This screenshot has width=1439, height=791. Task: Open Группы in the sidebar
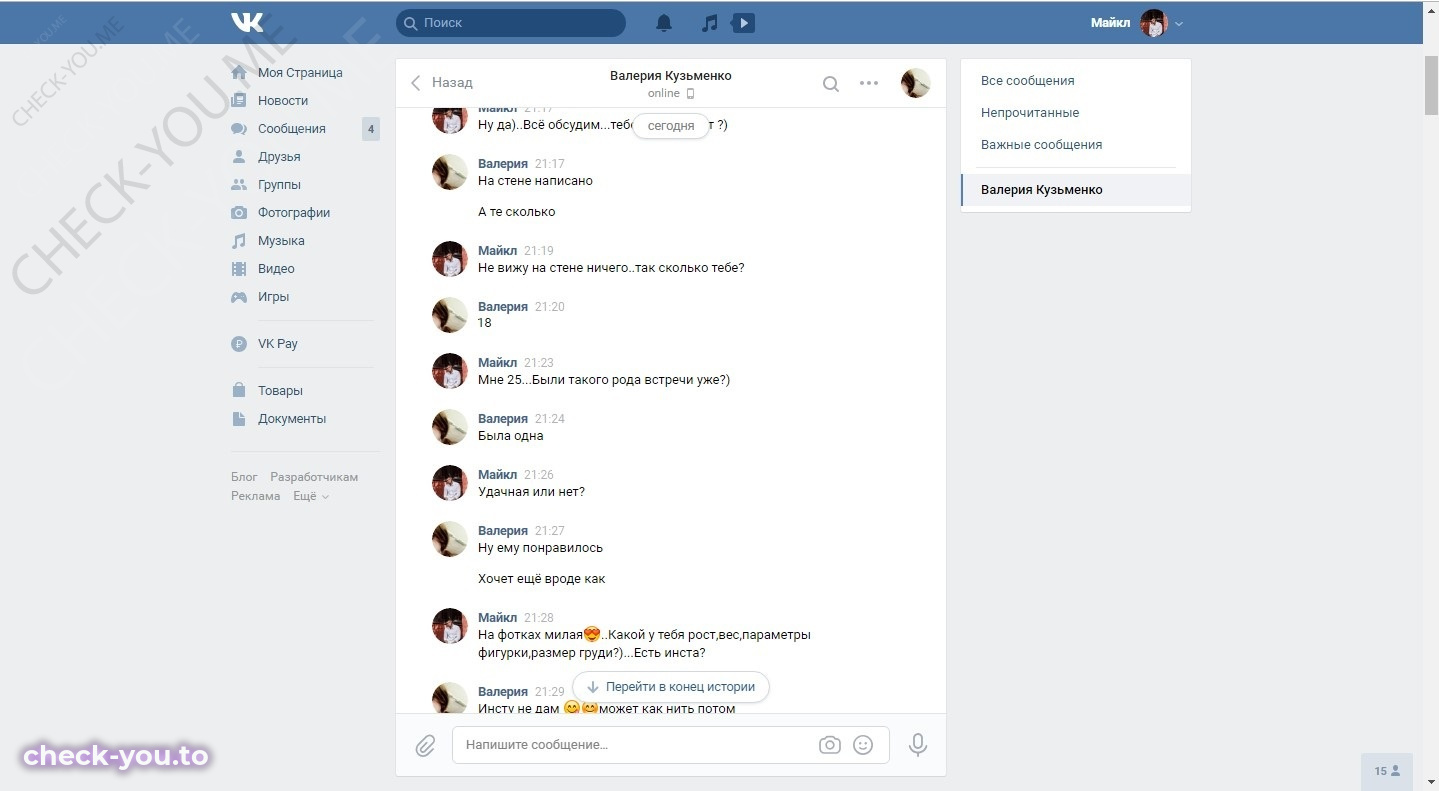click(279, 185)
